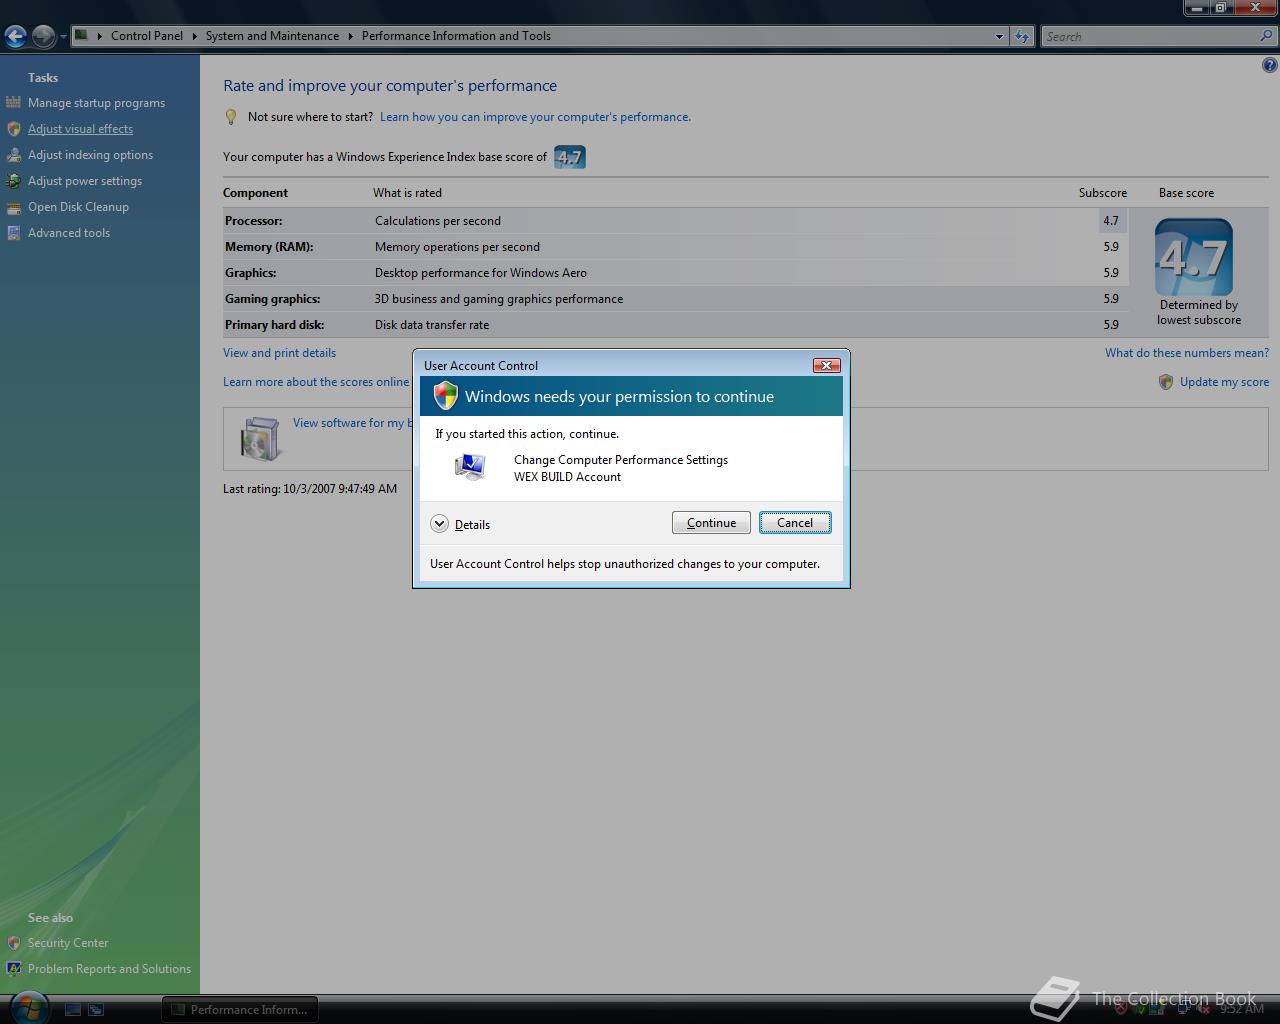This screenshot has width=1280, height=1024.
Task: Click the shield icon beside Update my score
Action: (x=1166, y=382)
